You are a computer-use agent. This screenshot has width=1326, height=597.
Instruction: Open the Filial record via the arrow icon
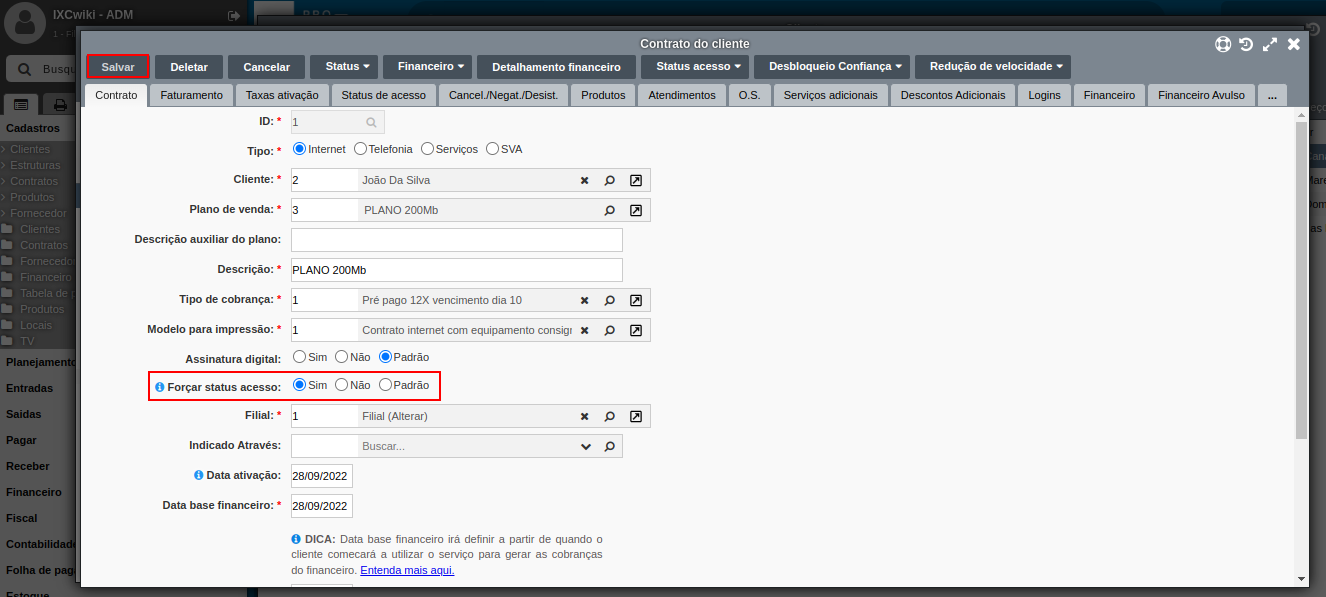pyautogui.click(x=635, y=415)
